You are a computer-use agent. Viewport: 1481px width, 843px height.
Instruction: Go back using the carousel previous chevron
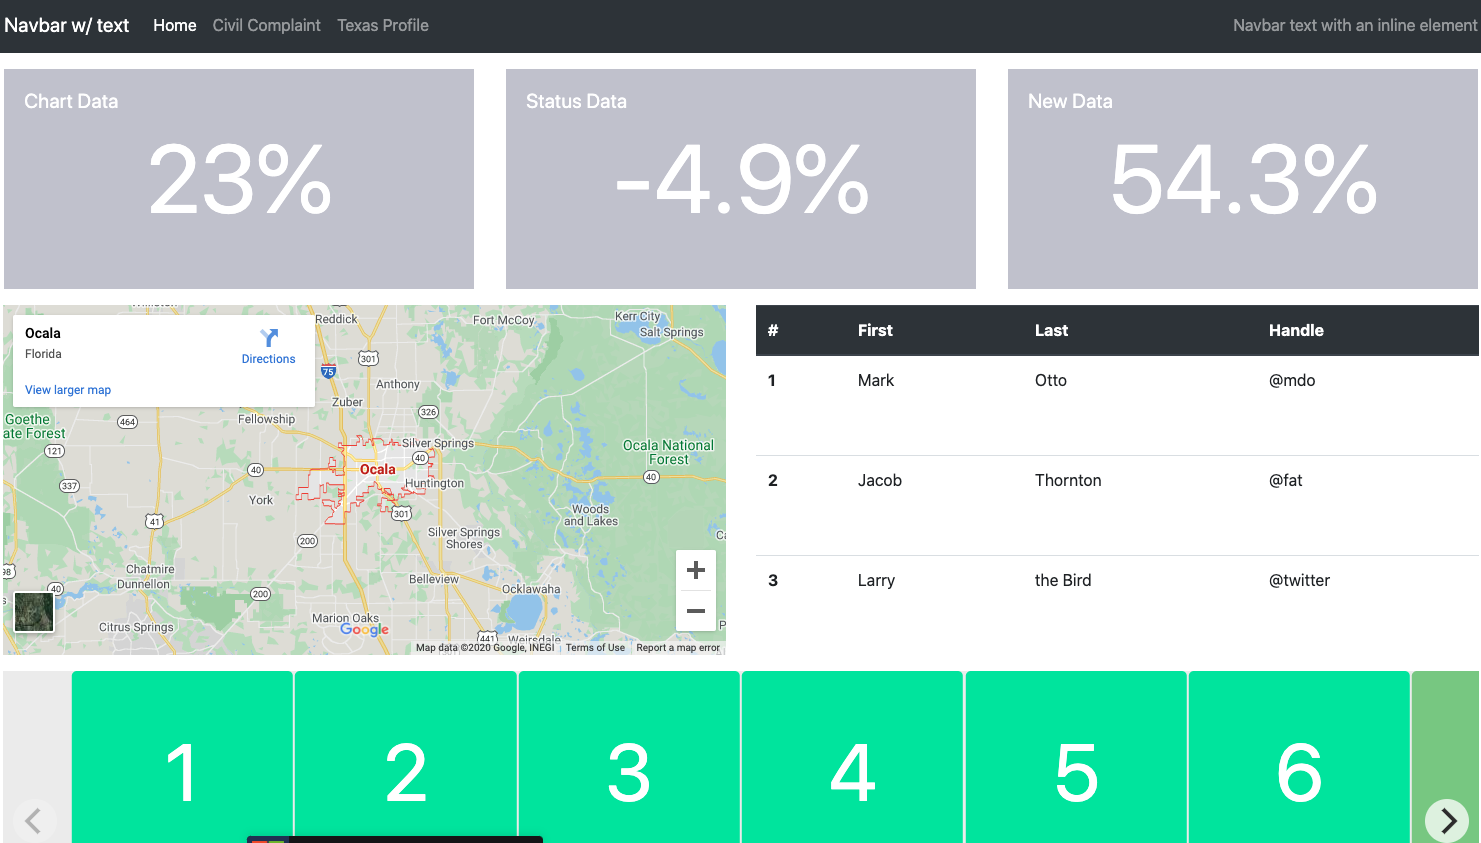tap(35, 820)
